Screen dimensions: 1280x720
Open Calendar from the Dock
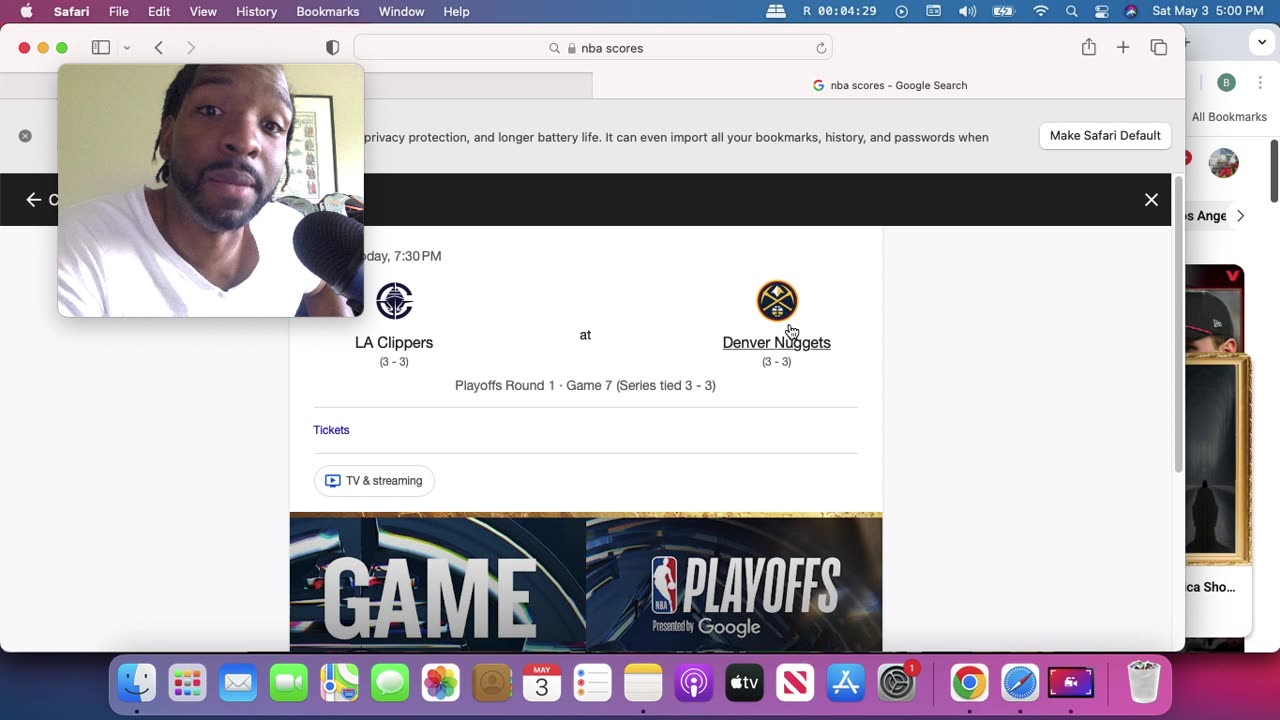coord(542,683)
